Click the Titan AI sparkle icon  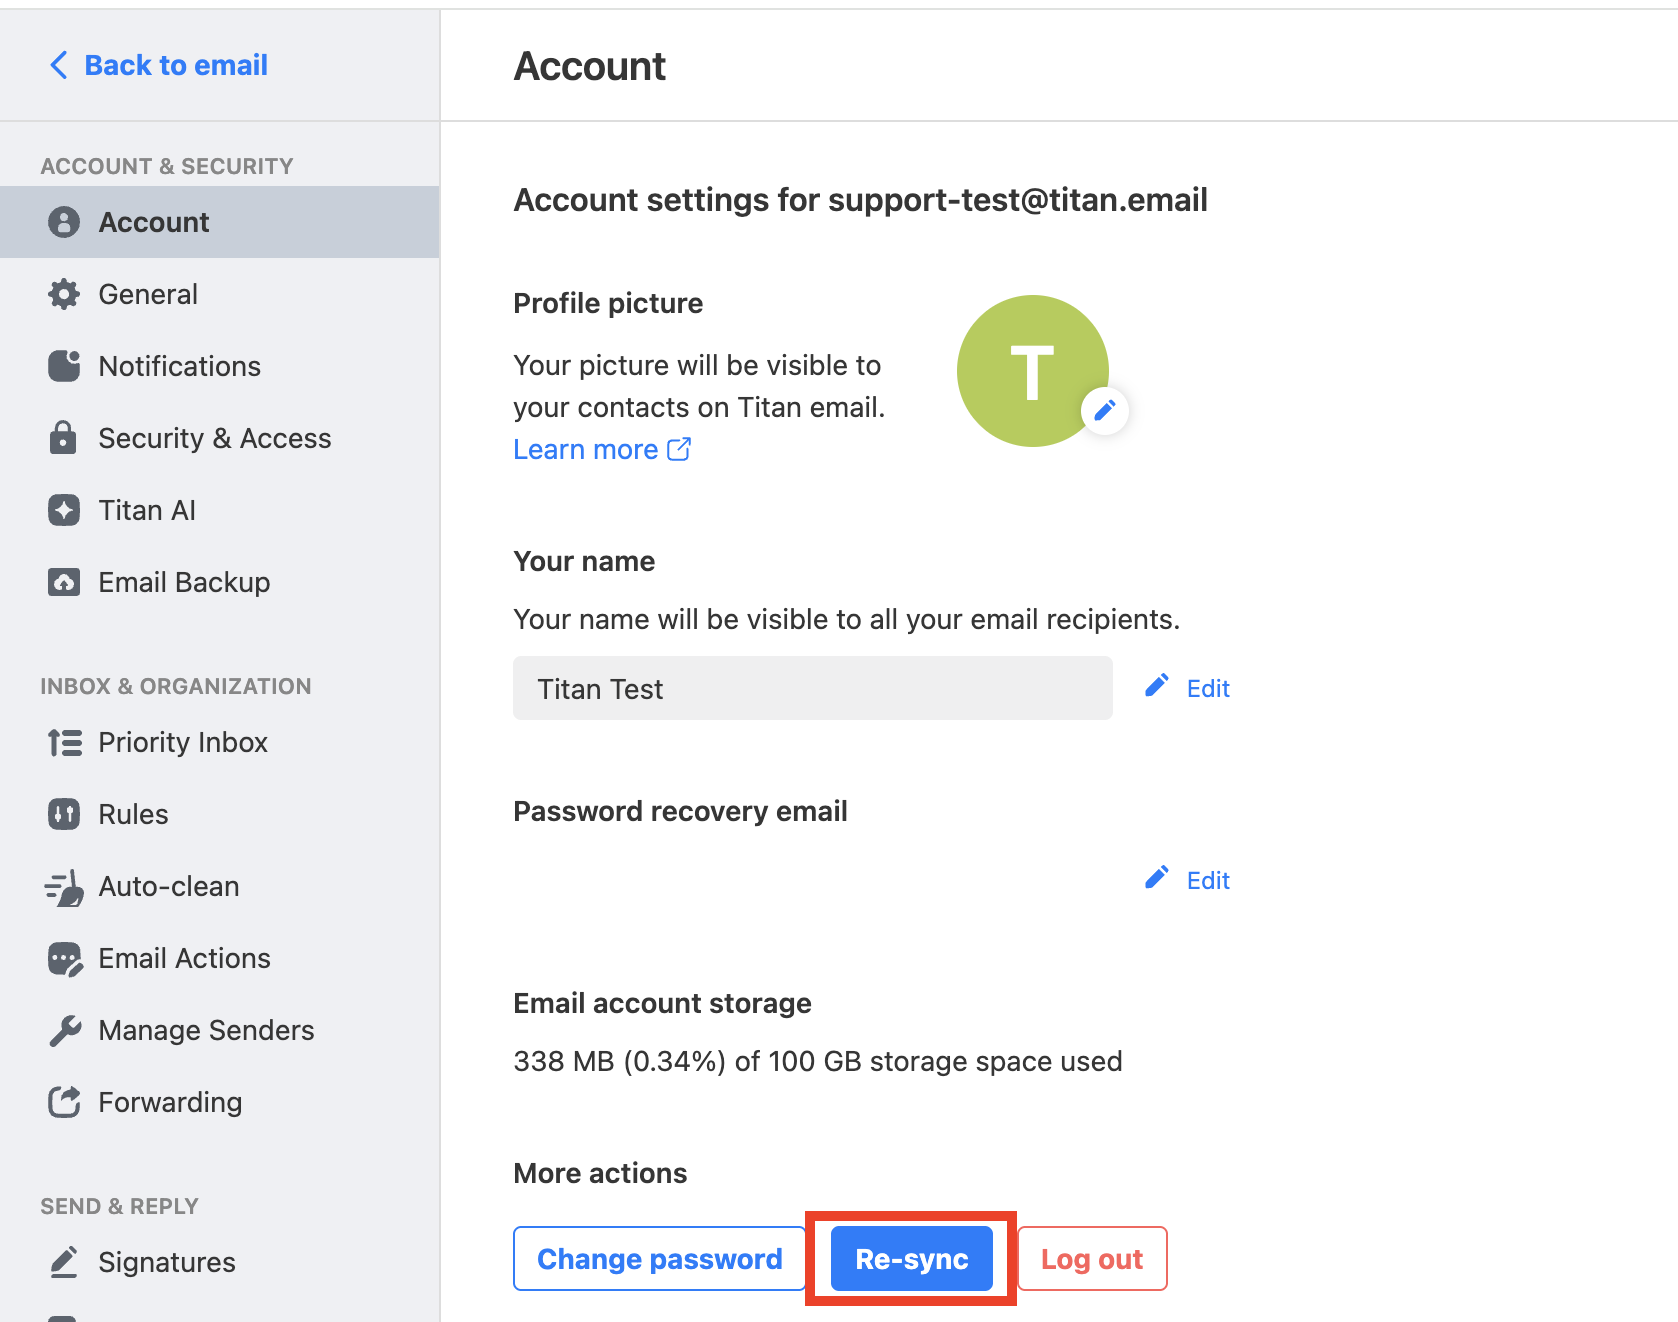coord(64,510)
